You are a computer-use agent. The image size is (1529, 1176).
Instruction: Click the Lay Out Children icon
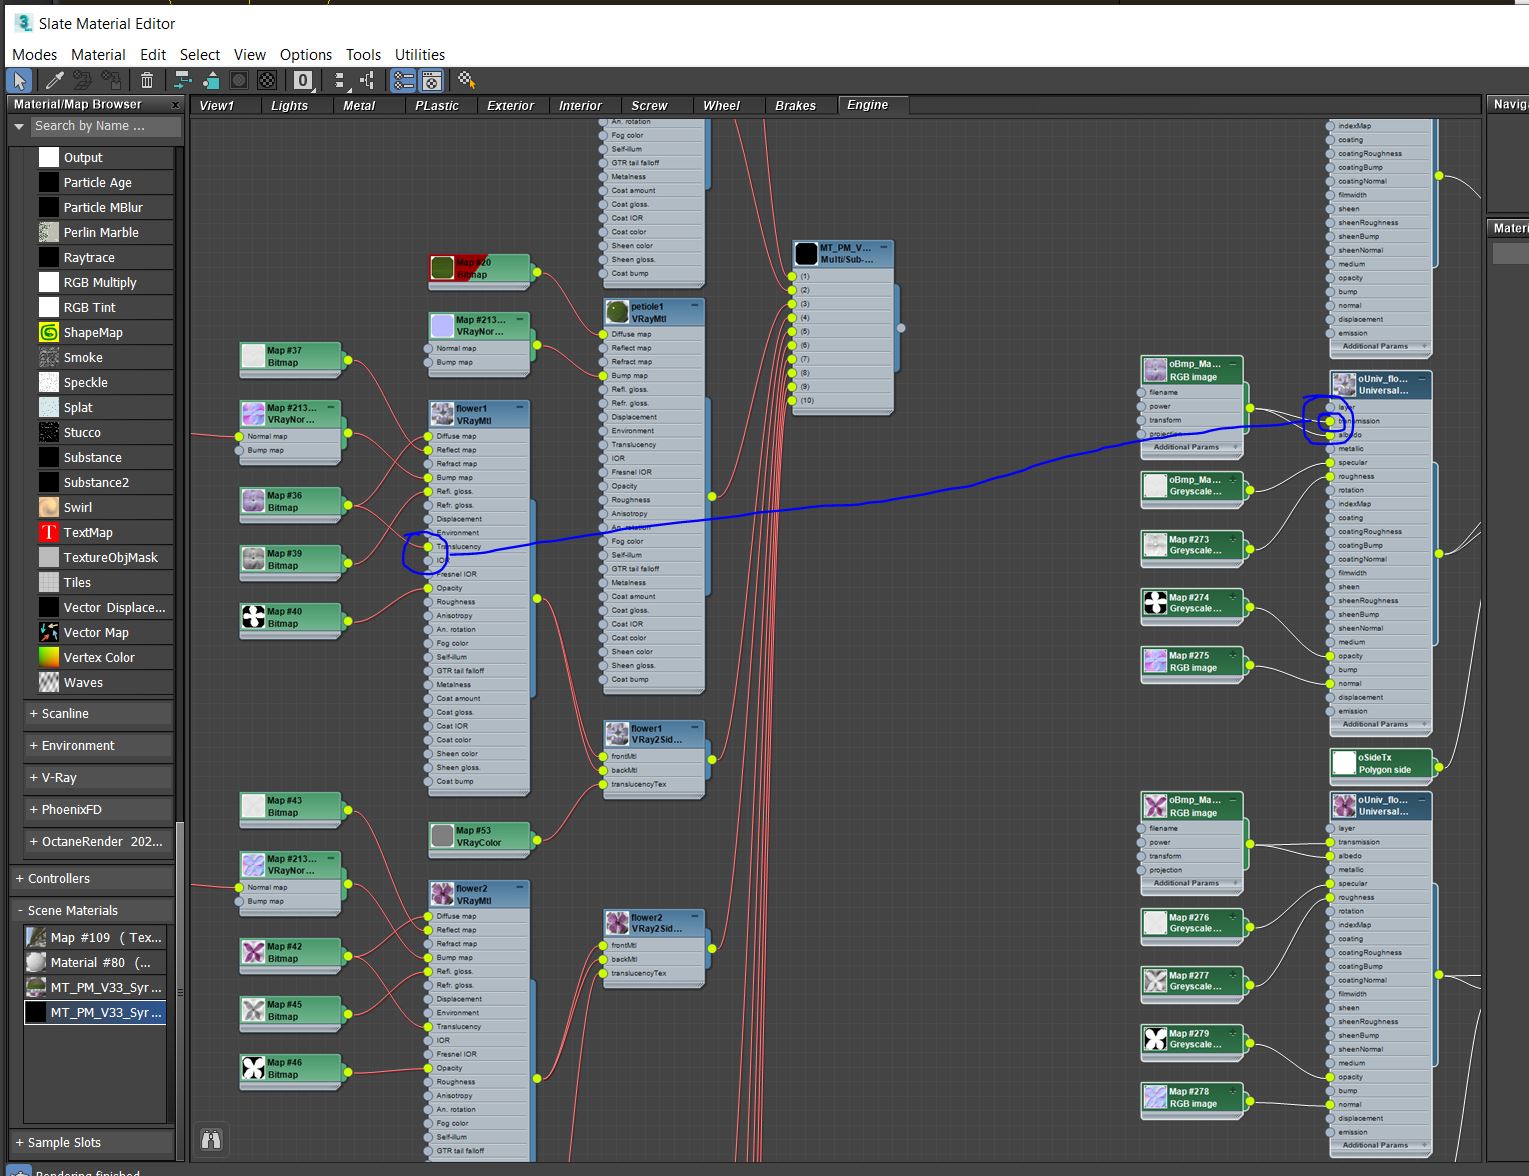coord(367,80)
